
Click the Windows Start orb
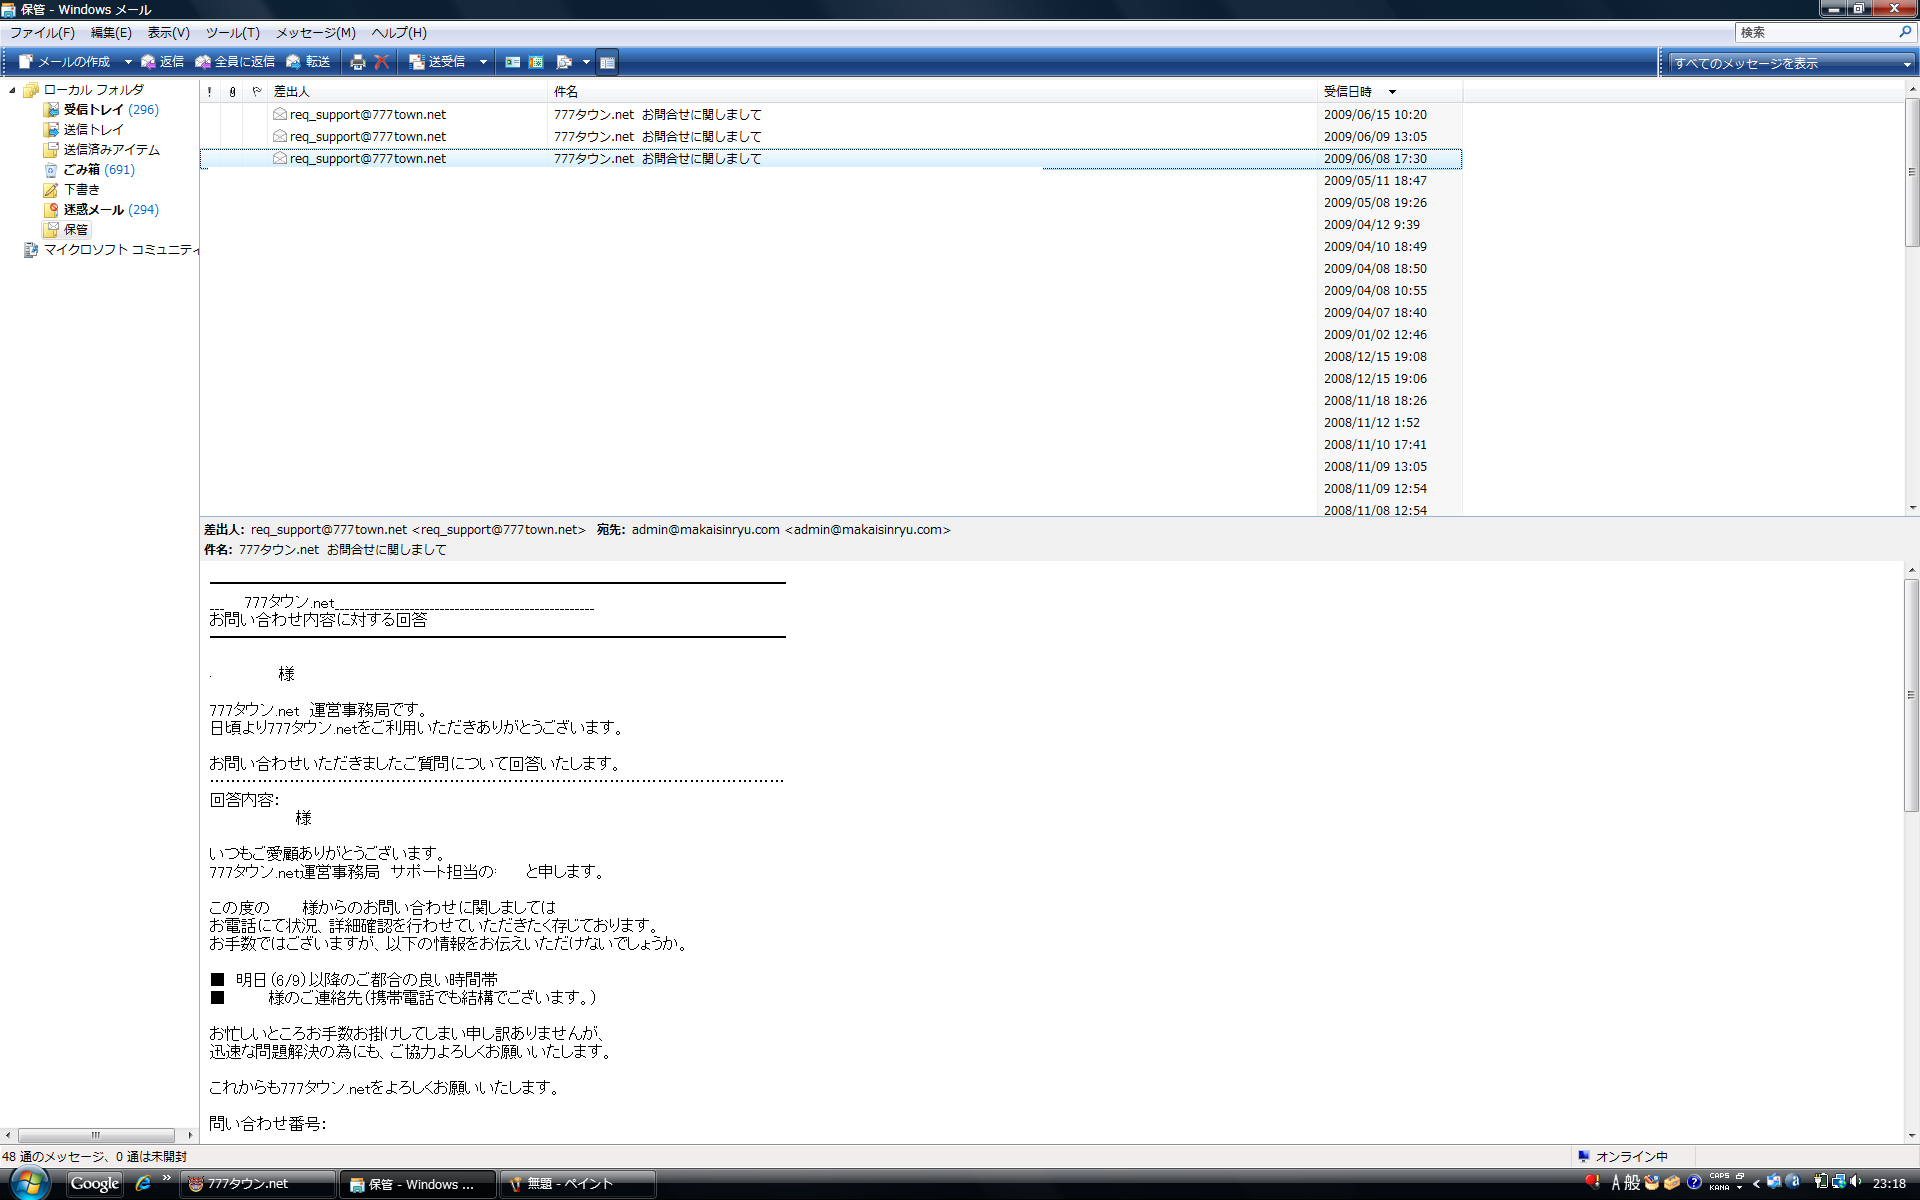[x=28, y=1183]
